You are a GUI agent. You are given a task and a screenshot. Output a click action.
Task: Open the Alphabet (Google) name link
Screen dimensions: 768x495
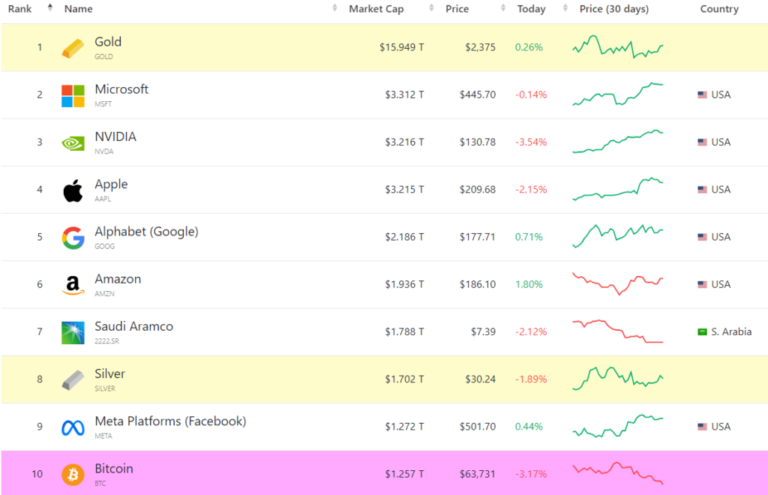[x=146, y=231]
